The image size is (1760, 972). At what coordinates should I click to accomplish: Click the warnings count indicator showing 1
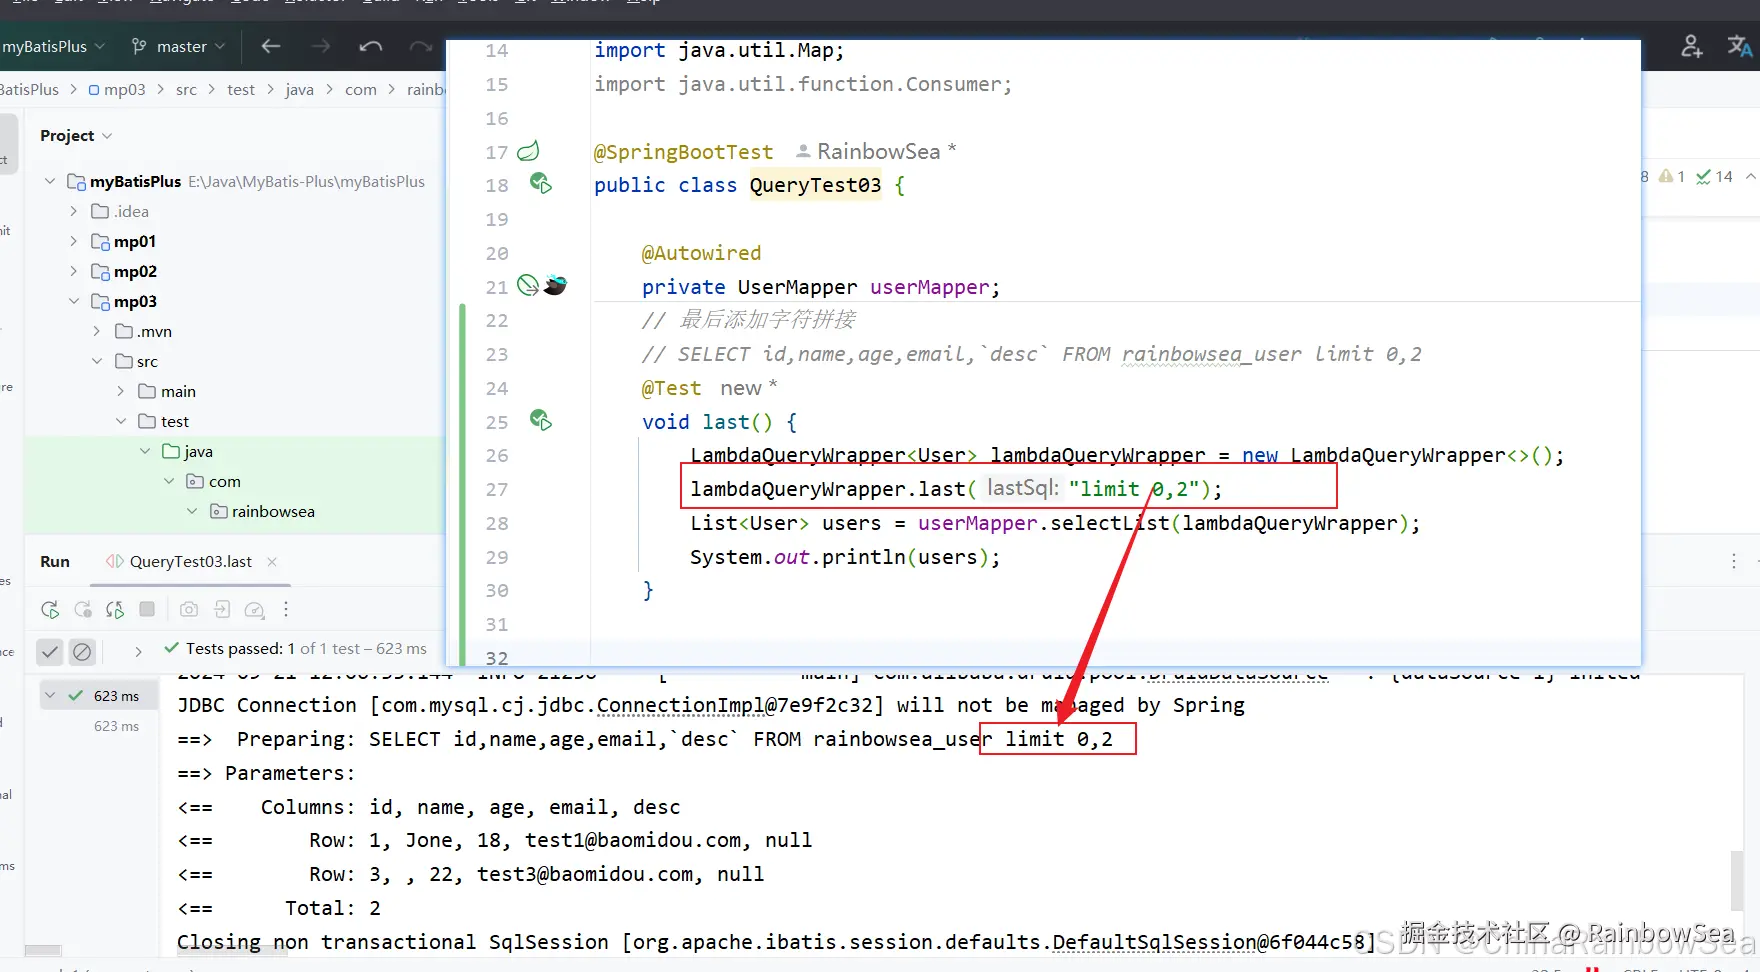tap(1672, 176)
